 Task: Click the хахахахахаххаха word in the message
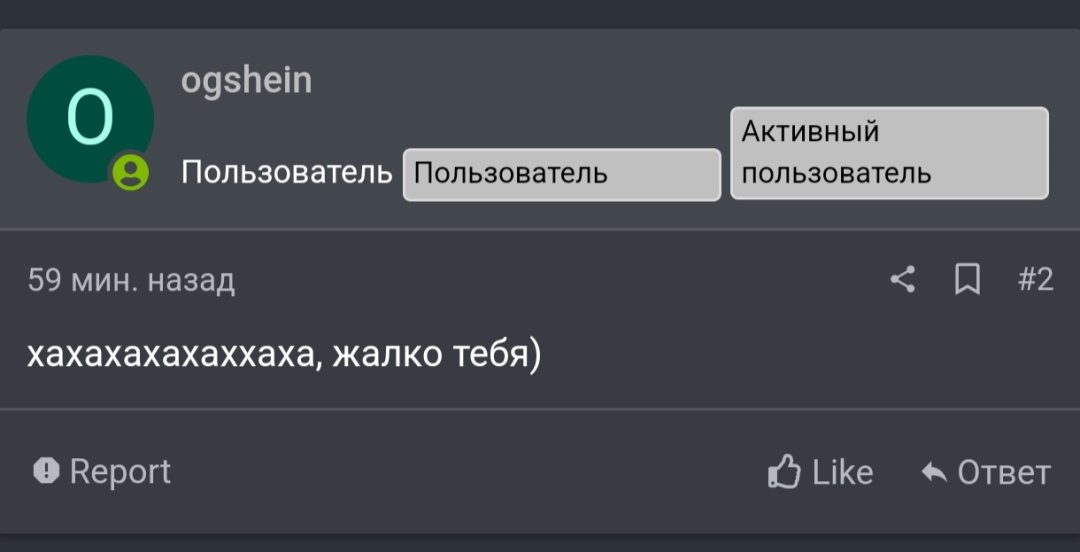point(171,356)
